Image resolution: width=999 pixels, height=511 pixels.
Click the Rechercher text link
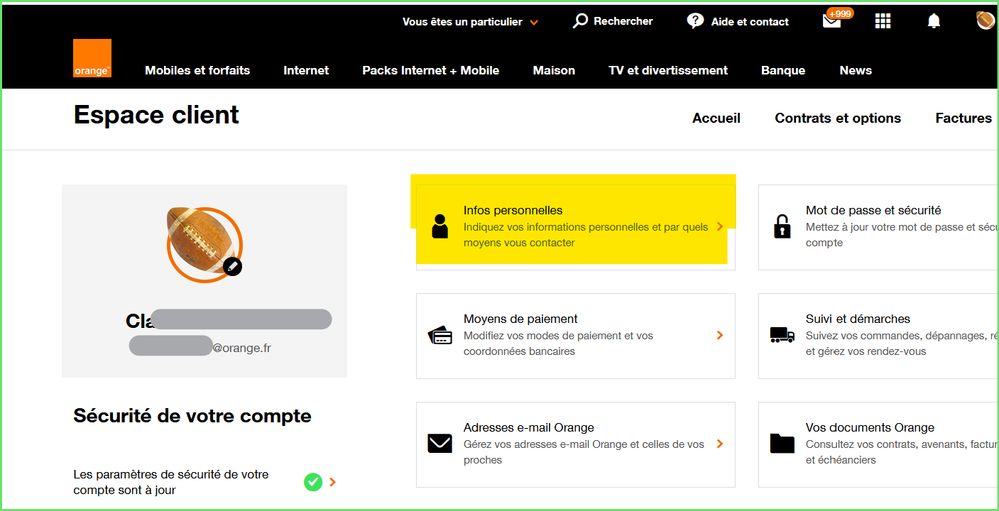click(x=623, y=21)
